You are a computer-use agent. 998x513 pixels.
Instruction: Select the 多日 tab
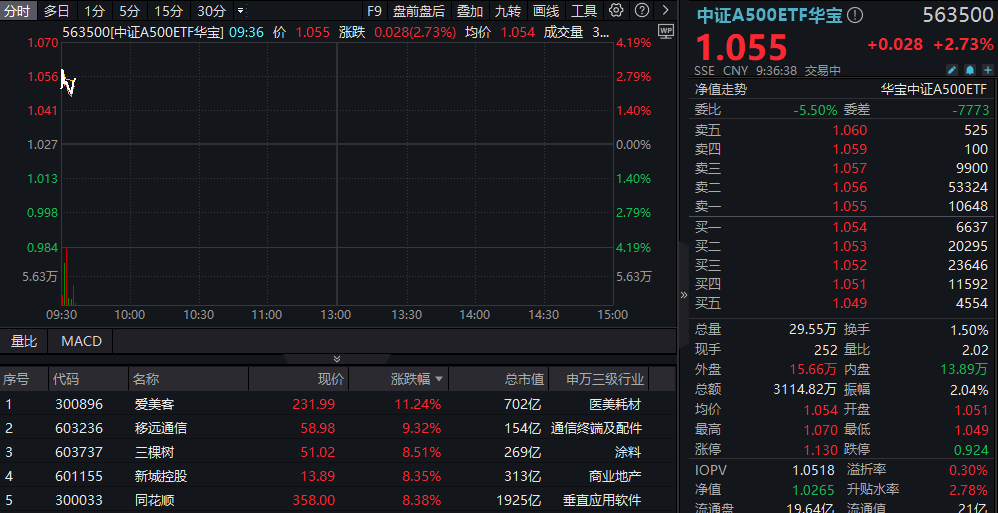[56, 11]
